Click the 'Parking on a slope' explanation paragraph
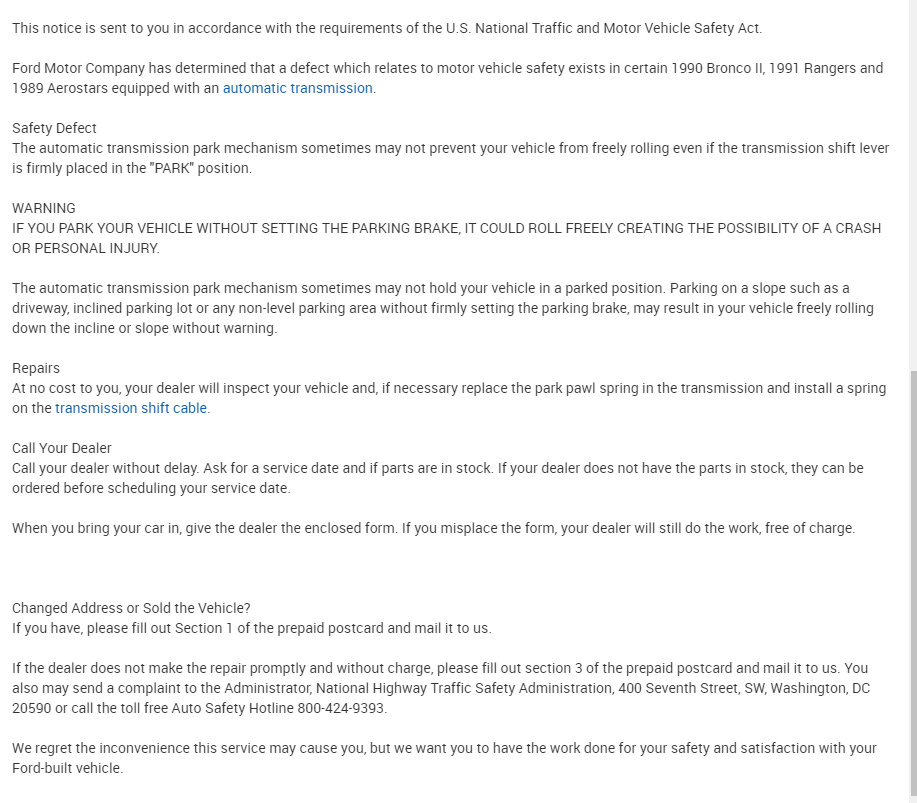This screenshot has height=803, width=917. [442, 308]
